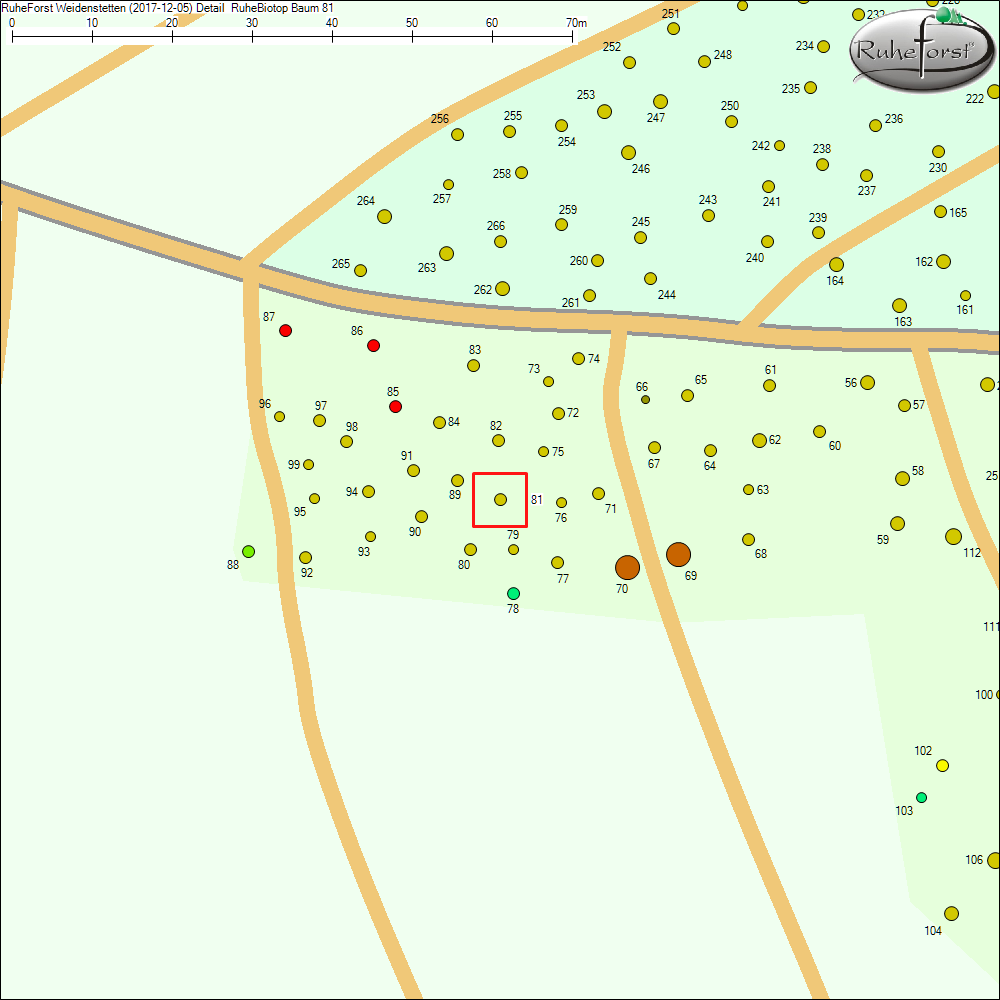1000x1000 pixels.
Task: Select the teal green tree 78
Action: point(513,593)
